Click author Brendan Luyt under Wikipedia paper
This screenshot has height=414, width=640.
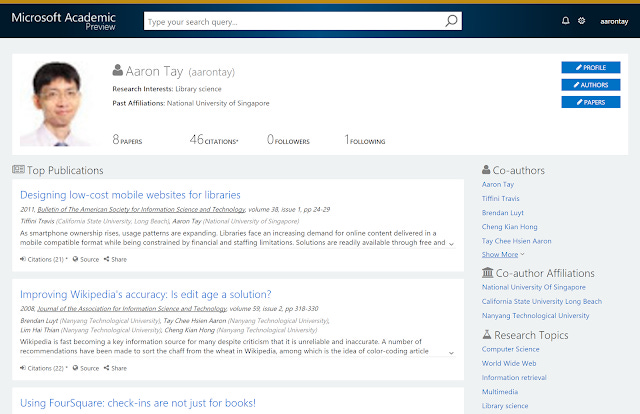click(x=39, y=321)
